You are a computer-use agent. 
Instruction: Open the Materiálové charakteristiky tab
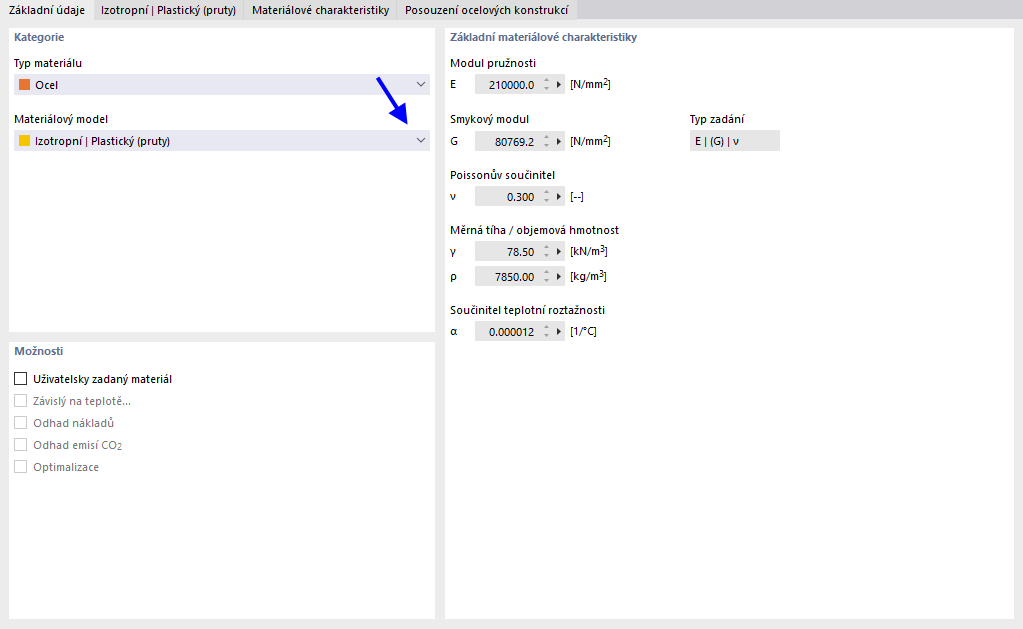point(320,10)
